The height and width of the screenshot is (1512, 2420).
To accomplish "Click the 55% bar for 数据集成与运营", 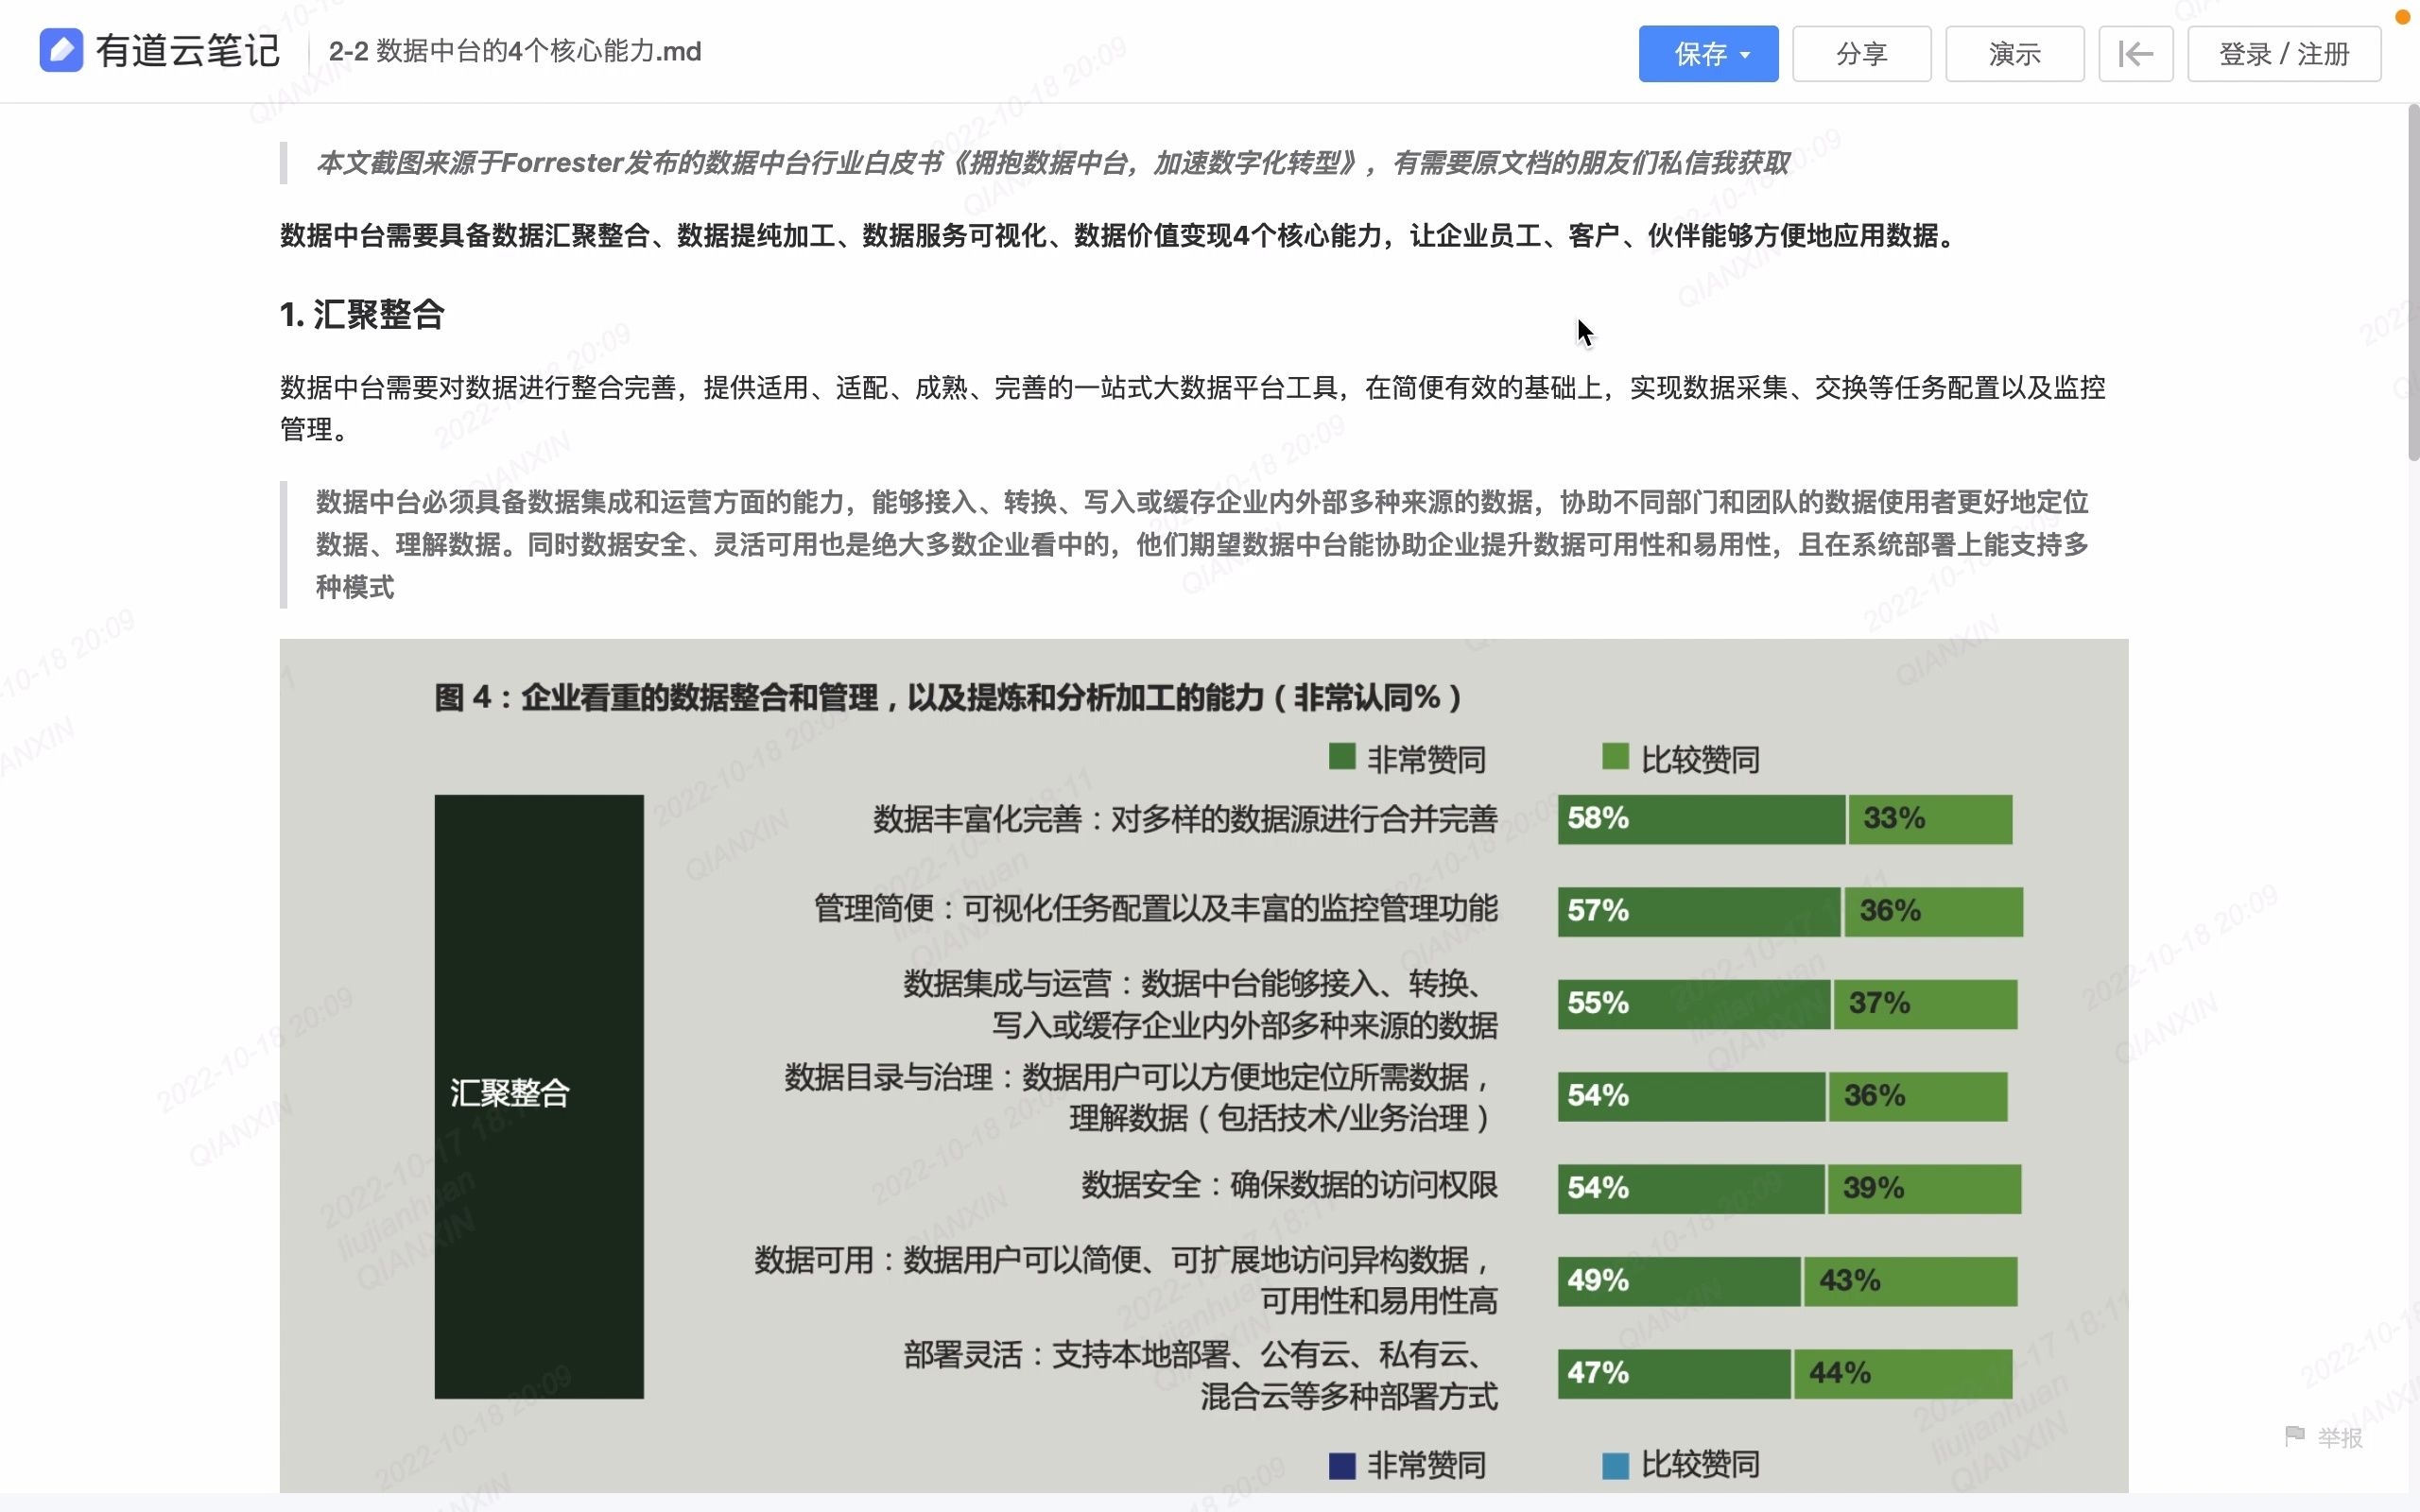I will (1694, 1004).
